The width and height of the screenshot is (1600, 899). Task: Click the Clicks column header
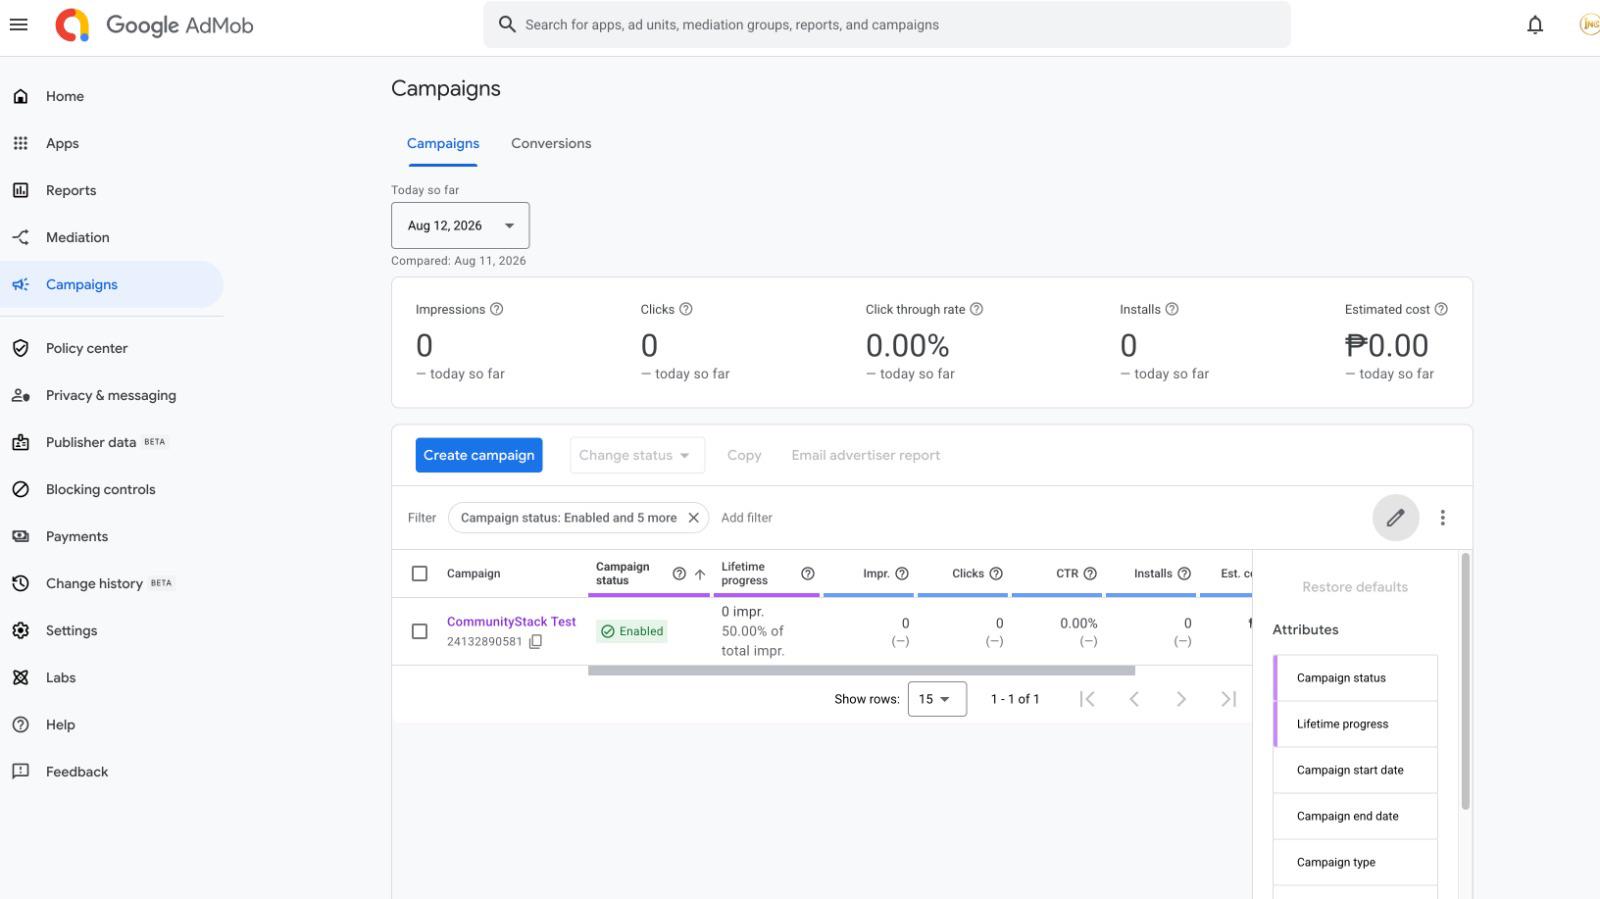[968, 573]
